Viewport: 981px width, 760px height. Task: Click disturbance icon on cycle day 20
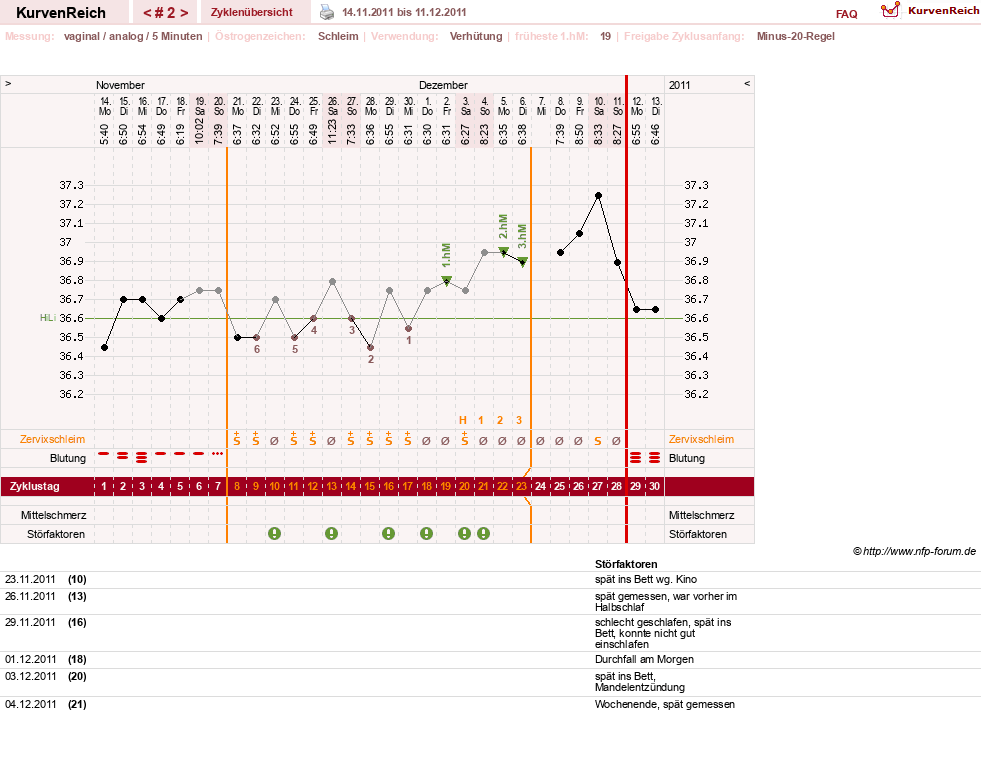(x=464, y=534)
